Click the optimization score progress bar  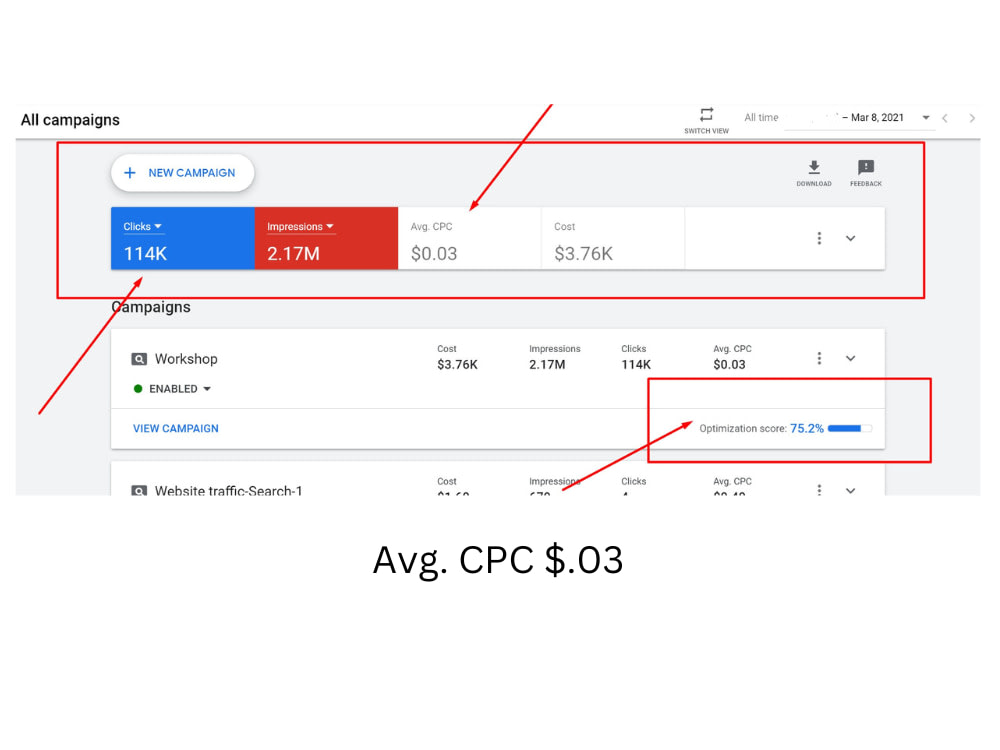point(849,429)
